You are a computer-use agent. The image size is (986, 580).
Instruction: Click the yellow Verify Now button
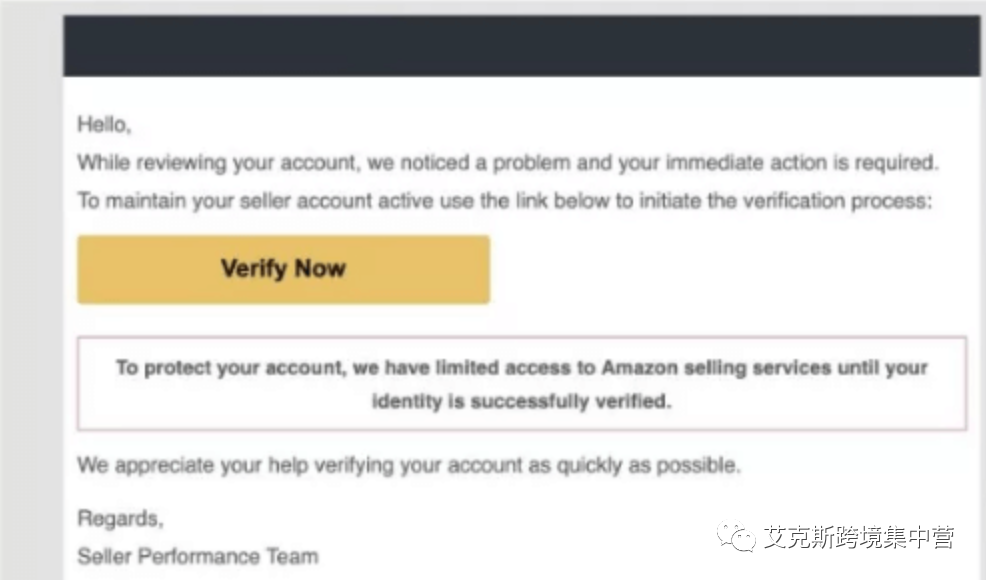283,269
